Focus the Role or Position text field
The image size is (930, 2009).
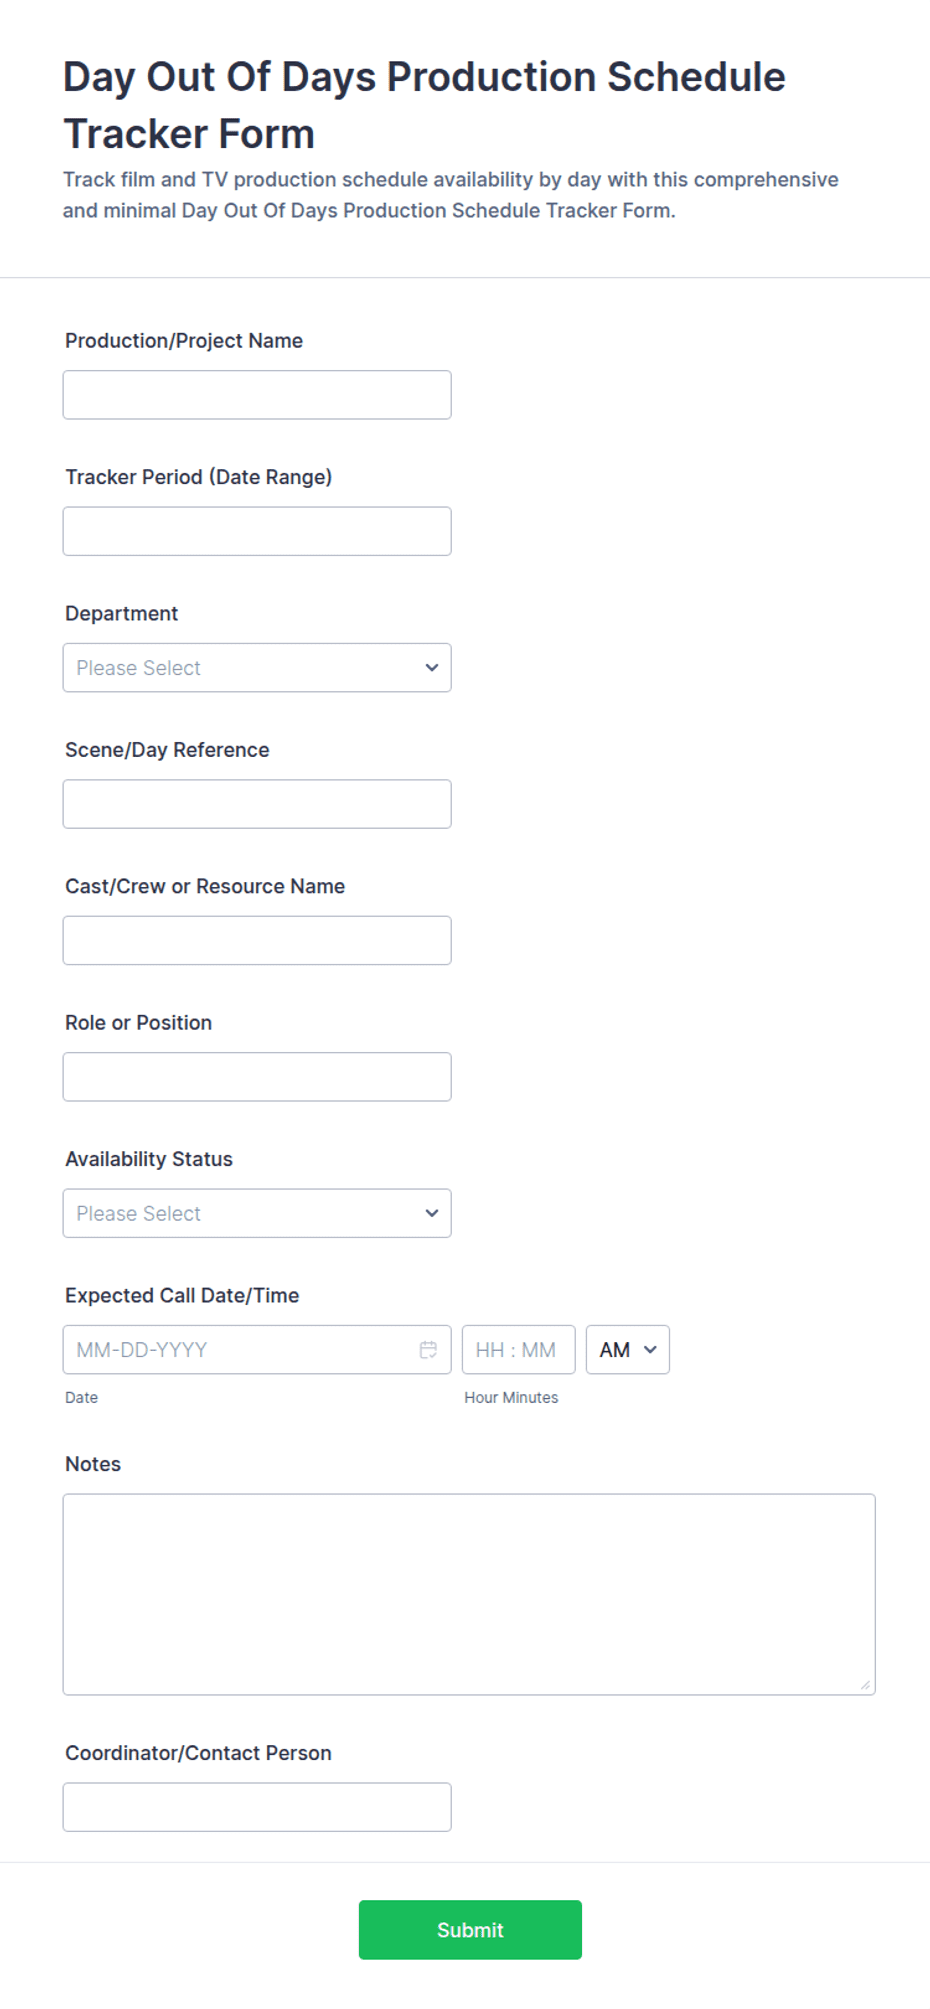tap(257, 1077)
